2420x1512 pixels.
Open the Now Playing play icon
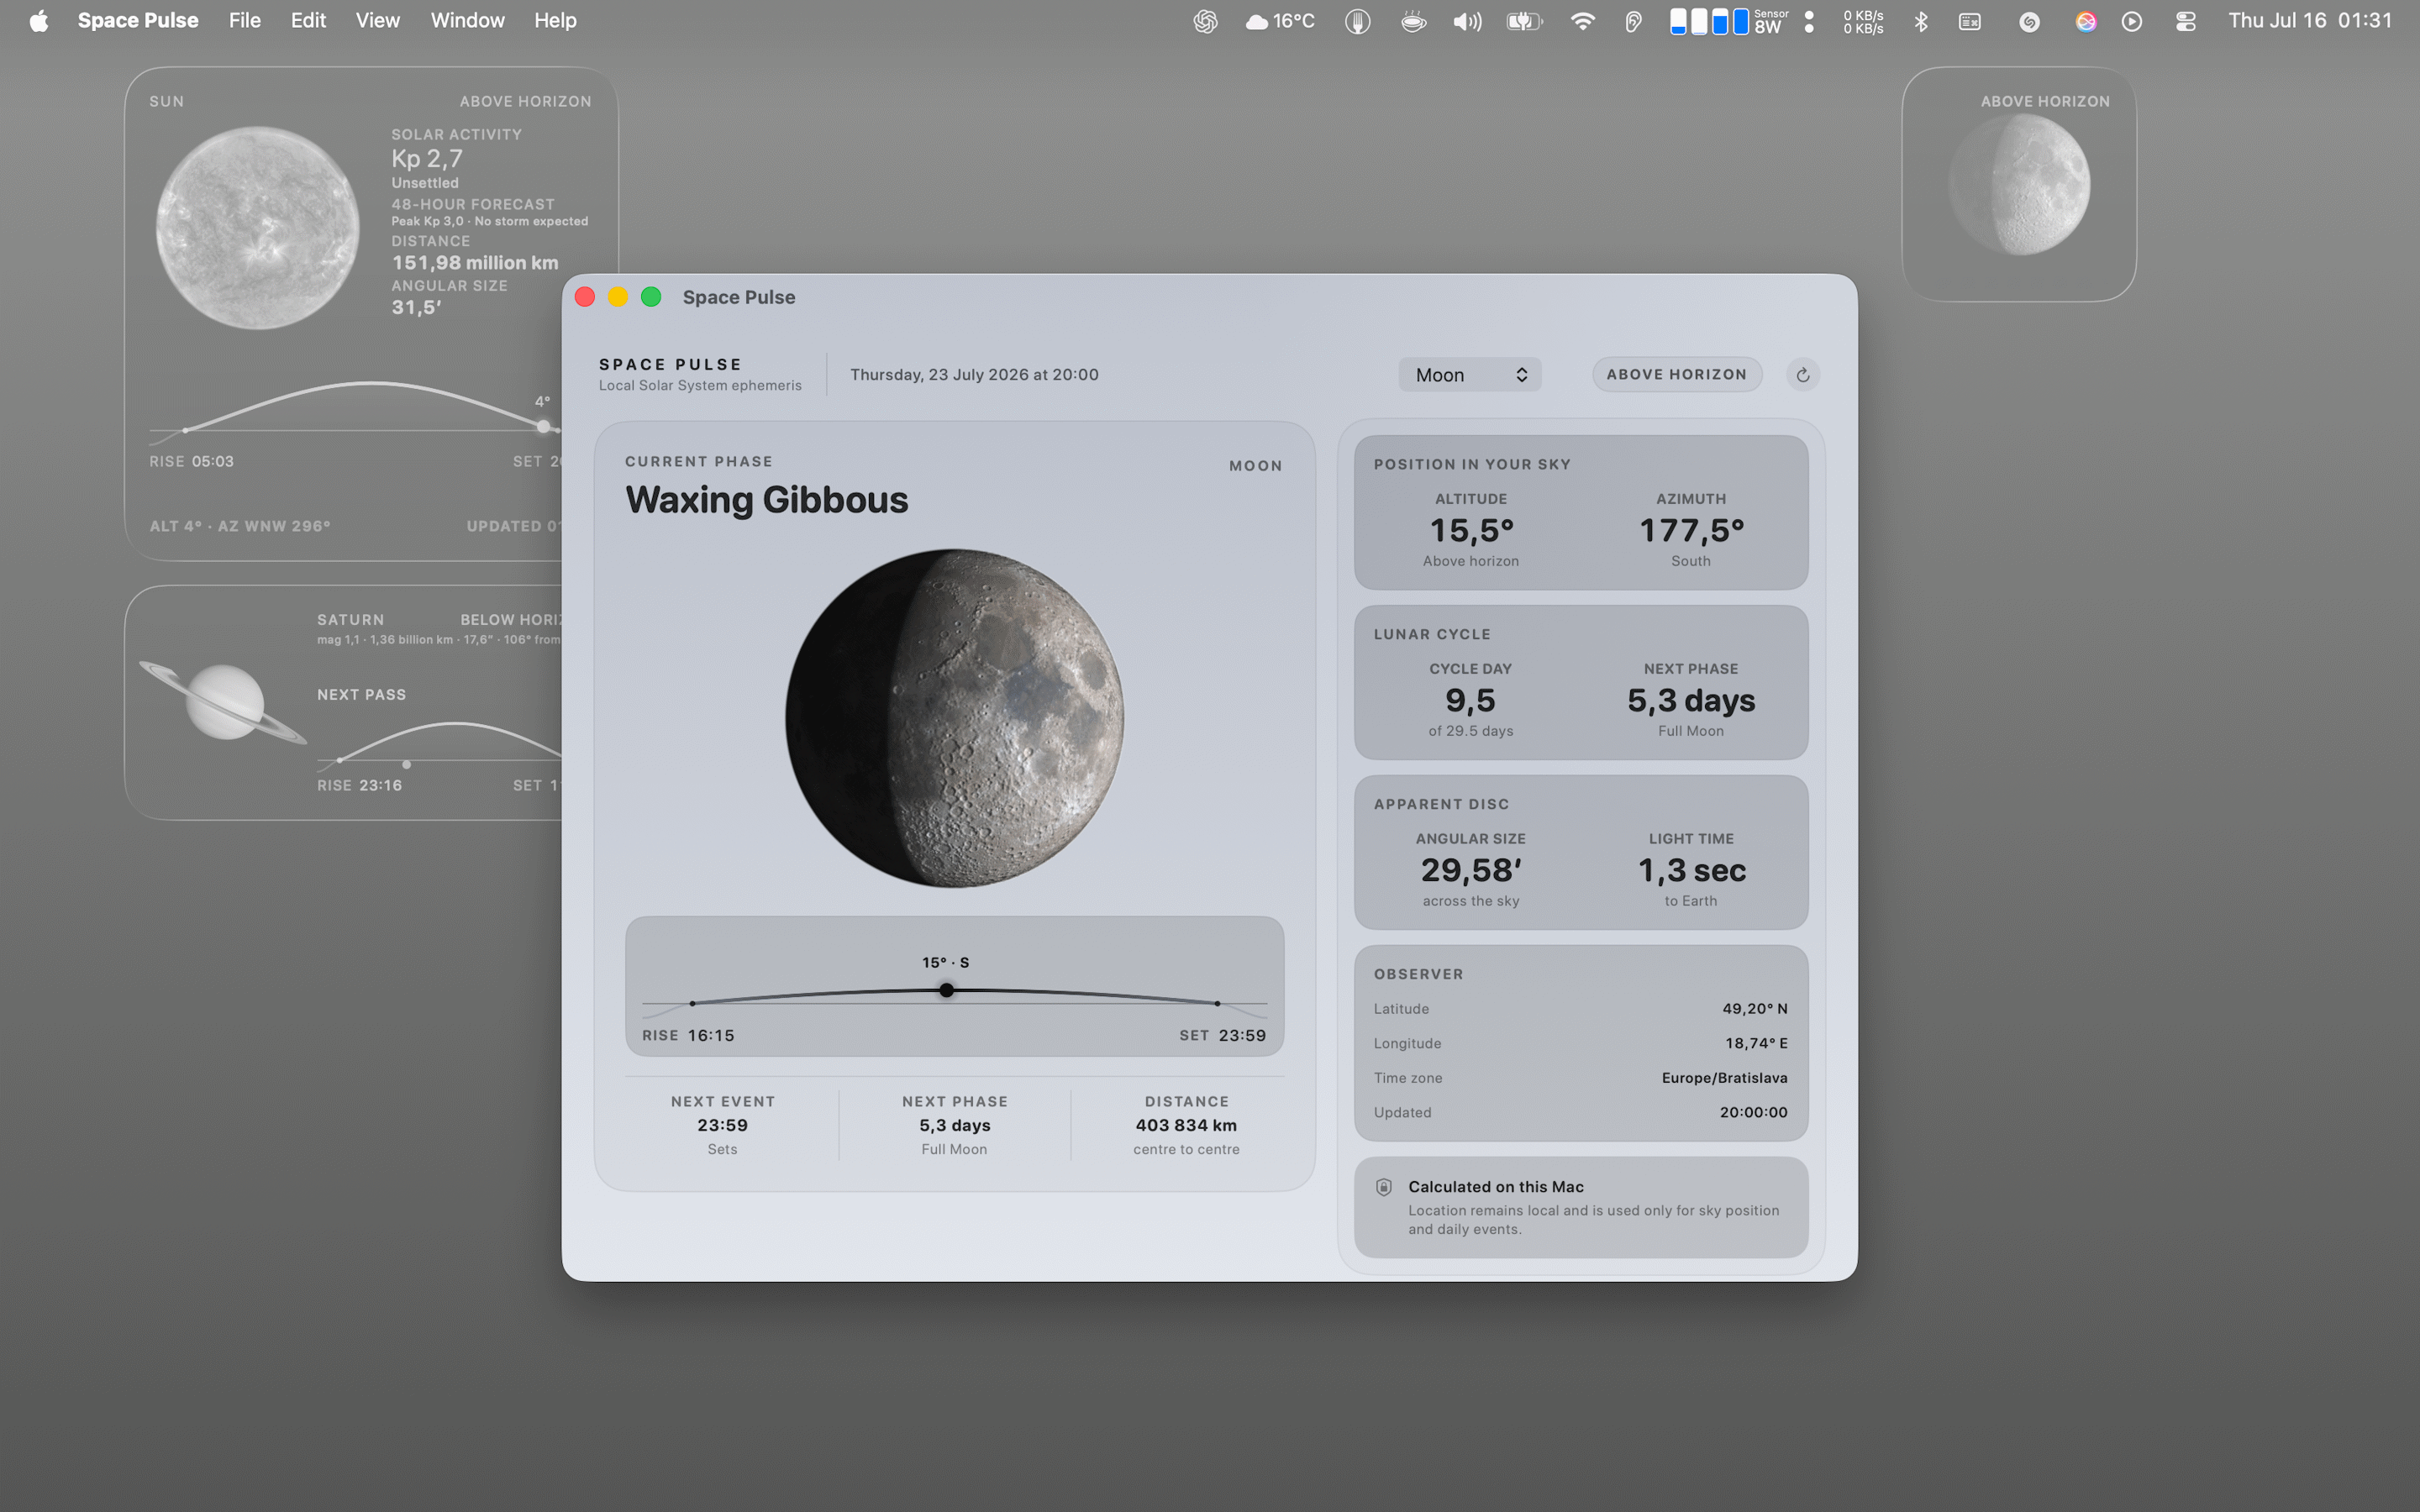2132,21
